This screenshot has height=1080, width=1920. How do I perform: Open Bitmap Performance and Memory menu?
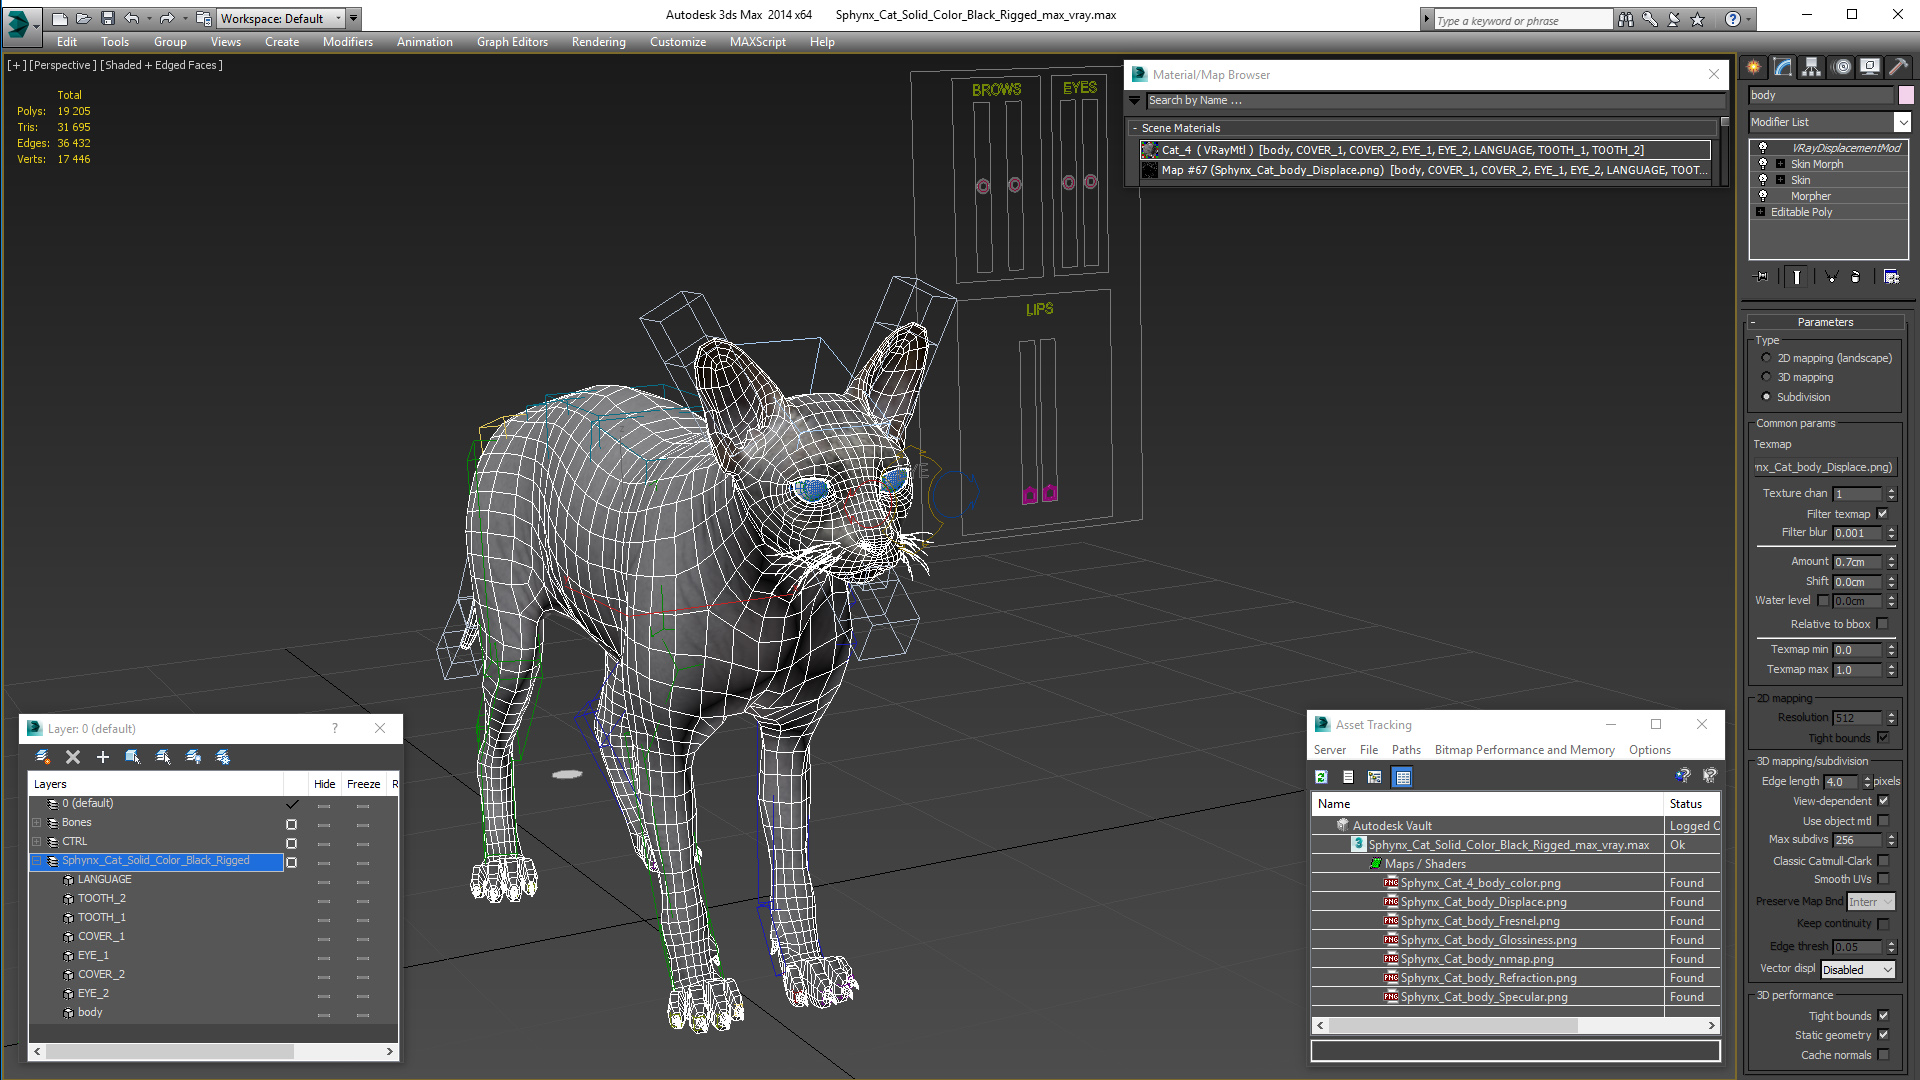[x=1524, y=750]
